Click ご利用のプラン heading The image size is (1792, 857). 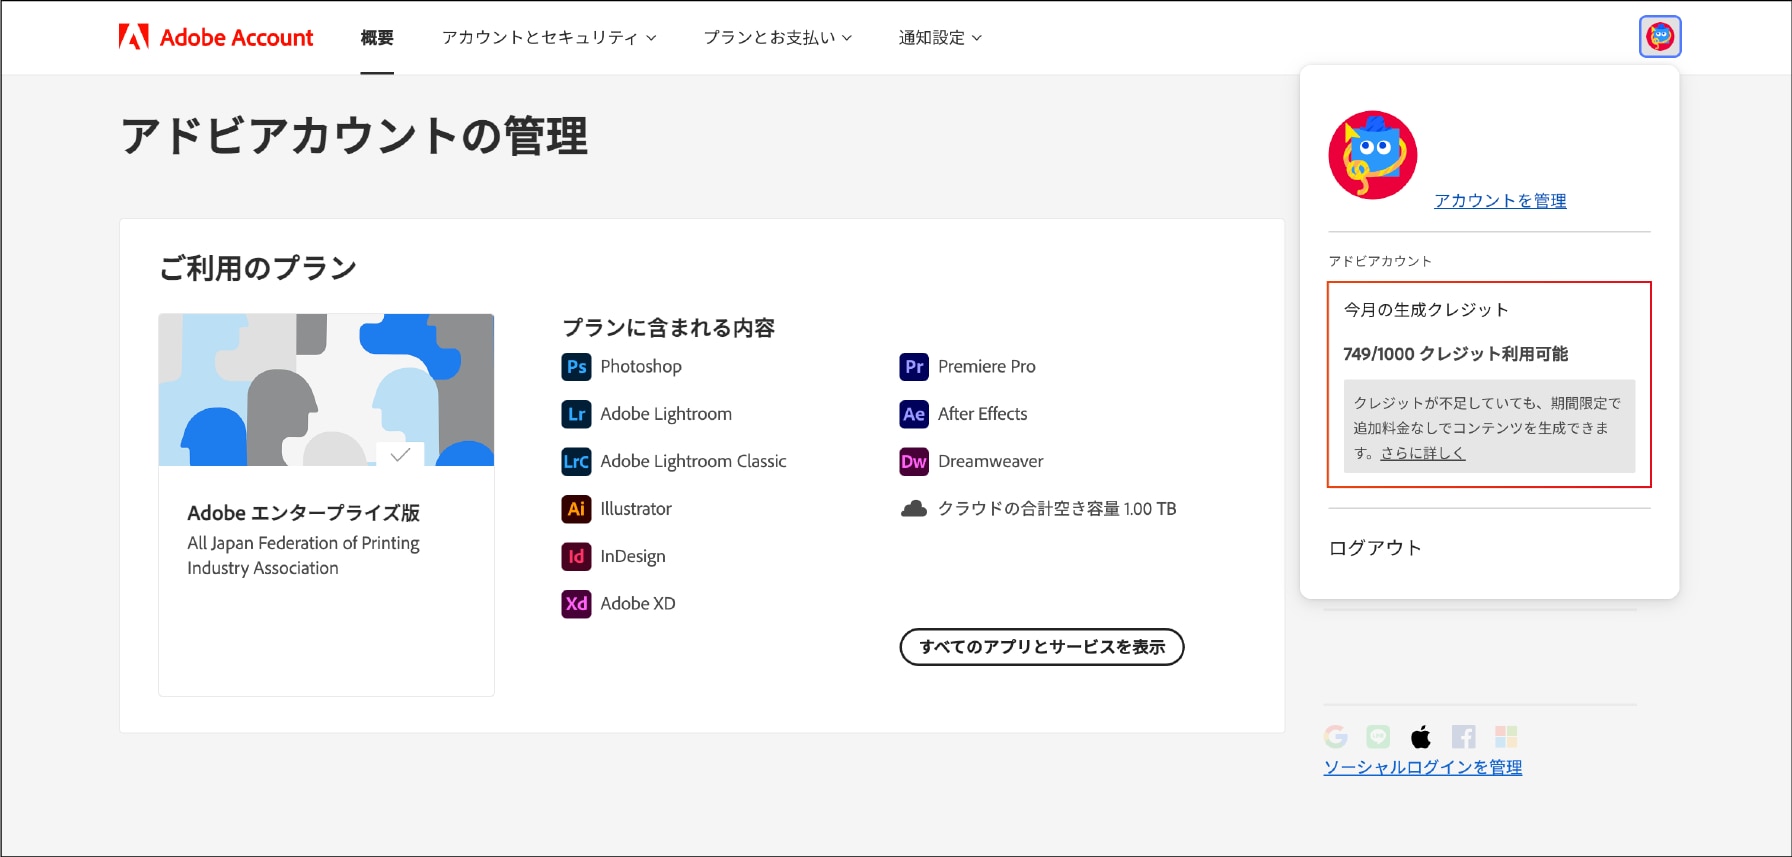258,268
